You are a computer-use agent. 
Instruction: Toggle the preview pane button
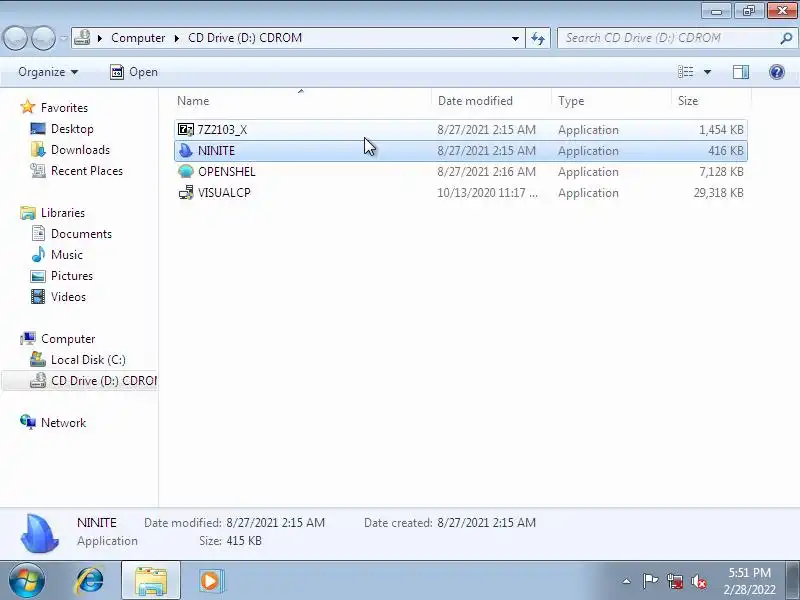(x=741, y=72)
